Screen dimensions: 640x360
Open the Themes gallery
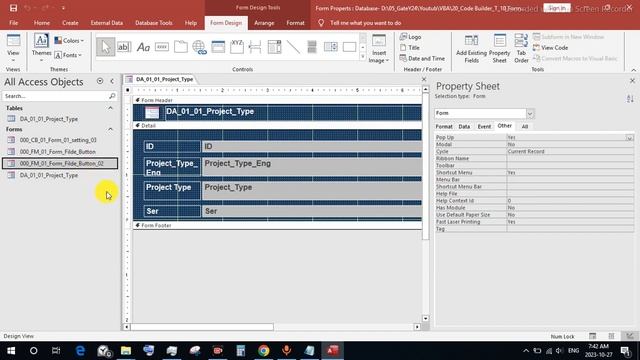(x=41, y=48)
